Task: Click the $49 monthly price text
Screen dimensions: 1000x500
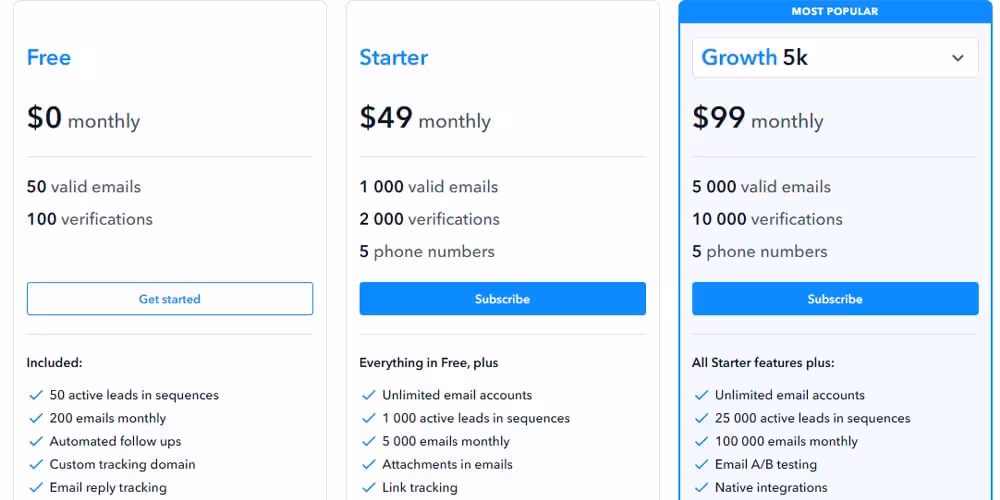Action: [425, 118]
